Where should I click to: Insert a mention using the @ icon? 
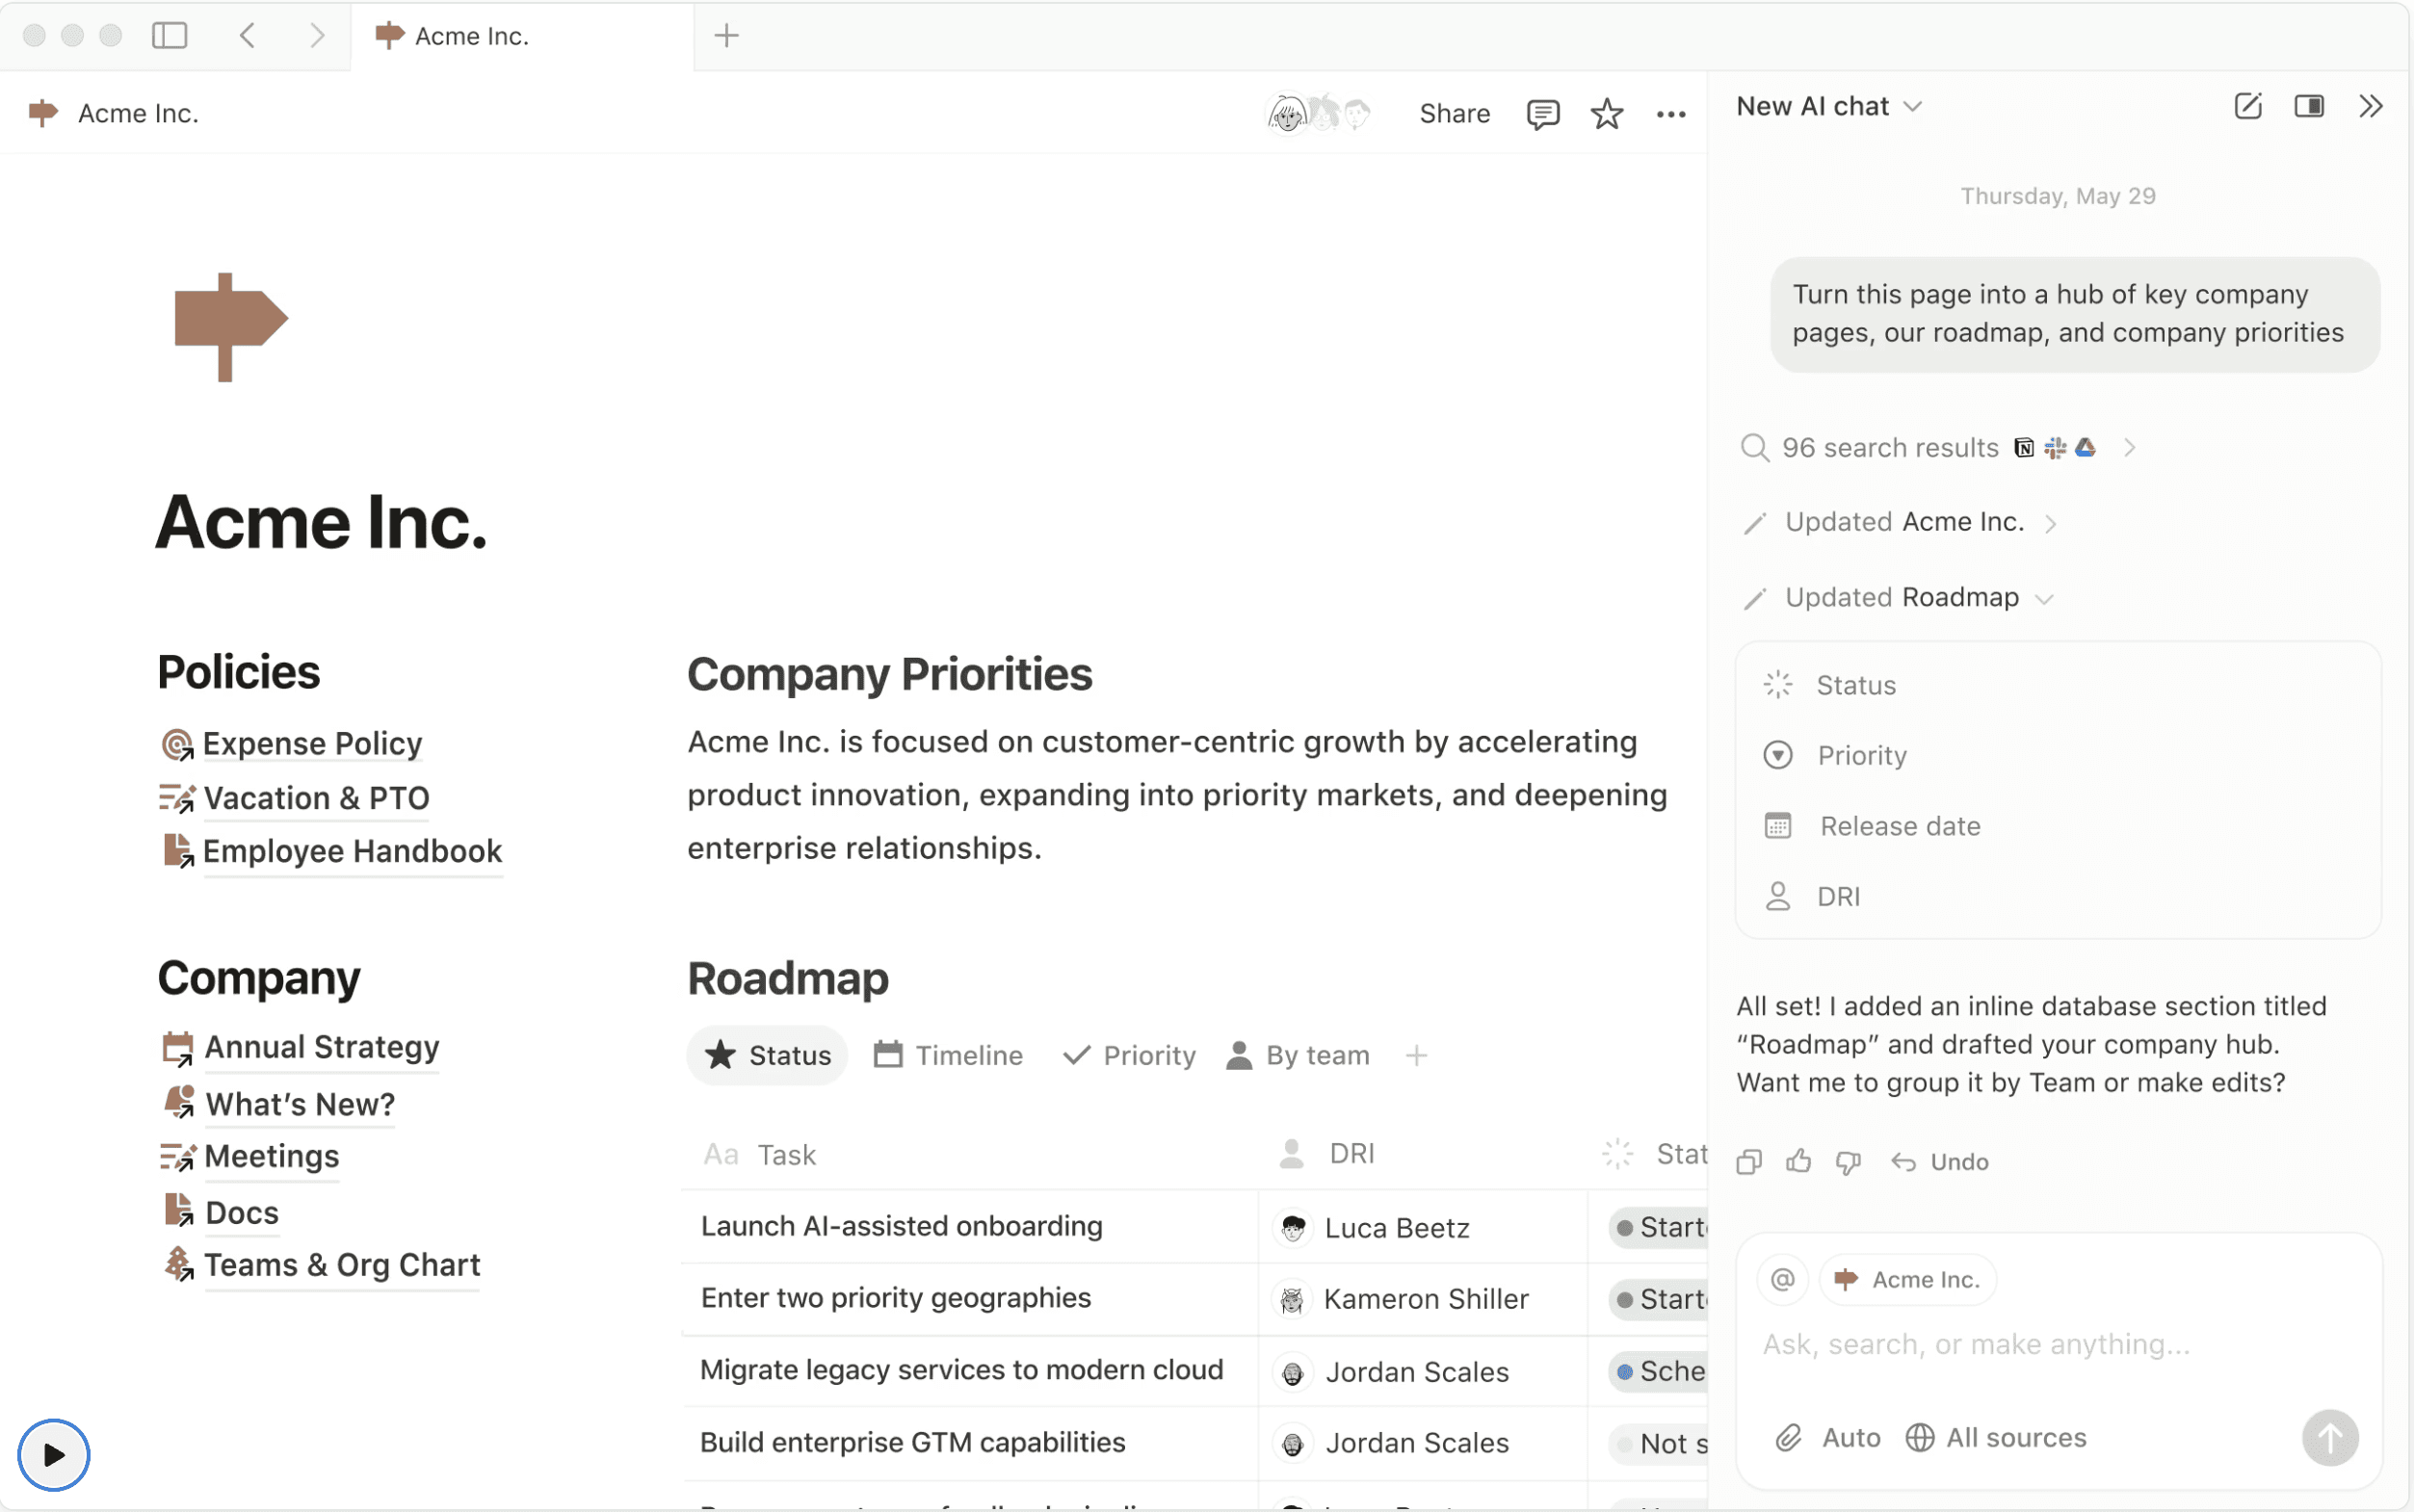(1781, 1279)
